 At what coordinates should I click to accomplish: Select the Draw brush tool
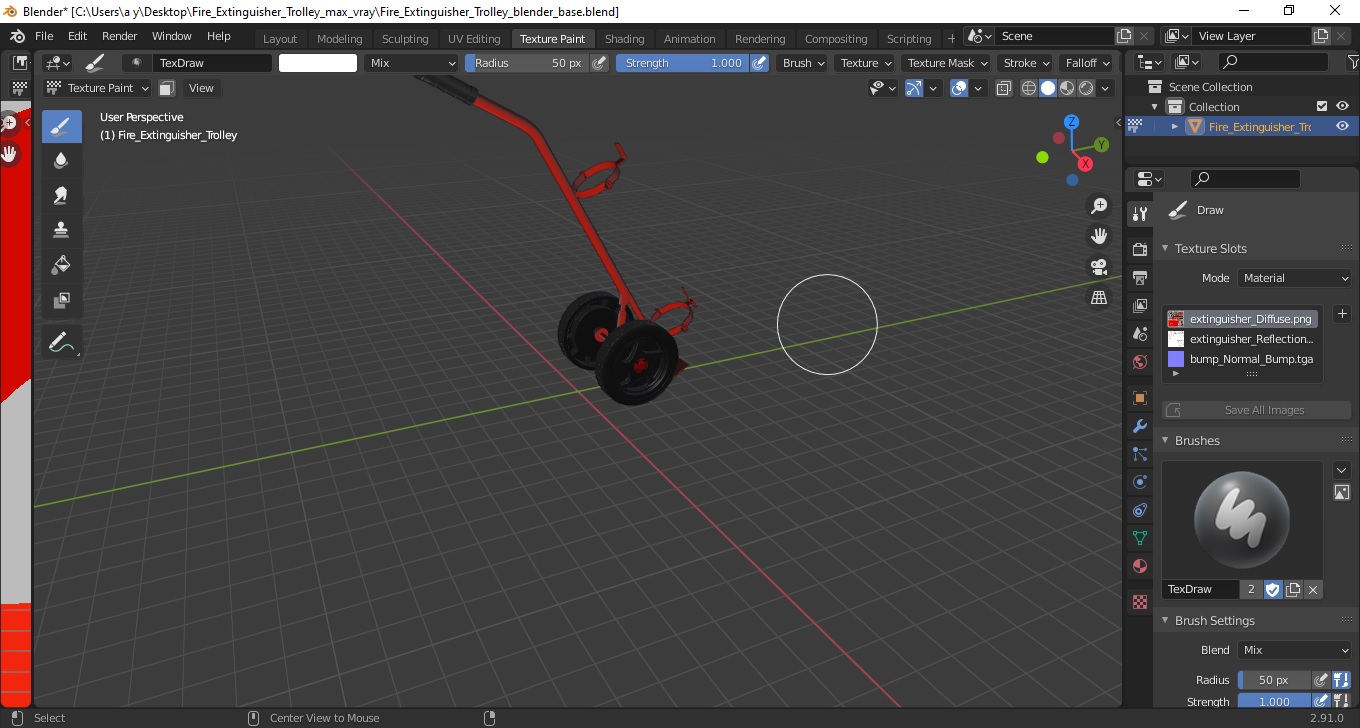point(61,126)
